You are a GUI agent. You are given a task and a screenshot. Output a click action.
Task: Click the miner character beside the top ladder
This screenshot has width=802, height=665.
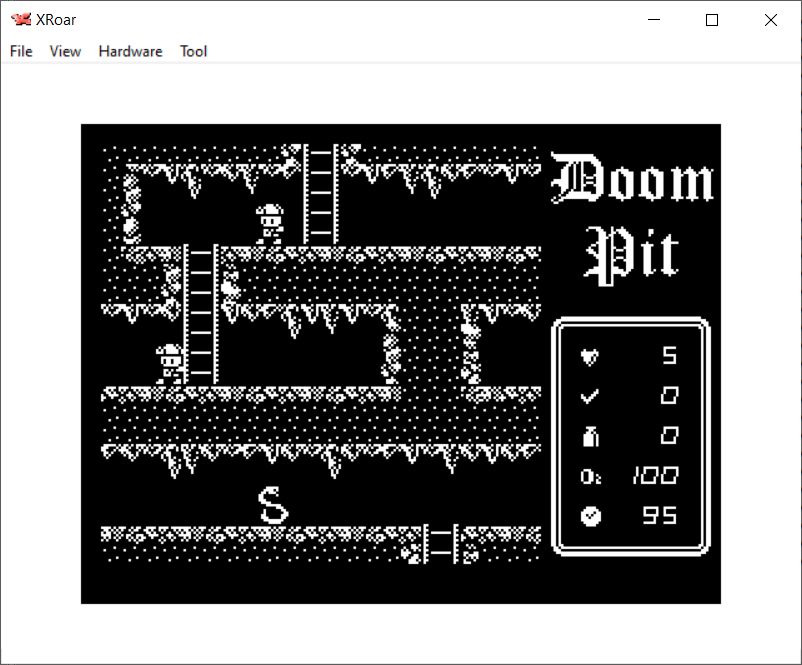(269, 224)
